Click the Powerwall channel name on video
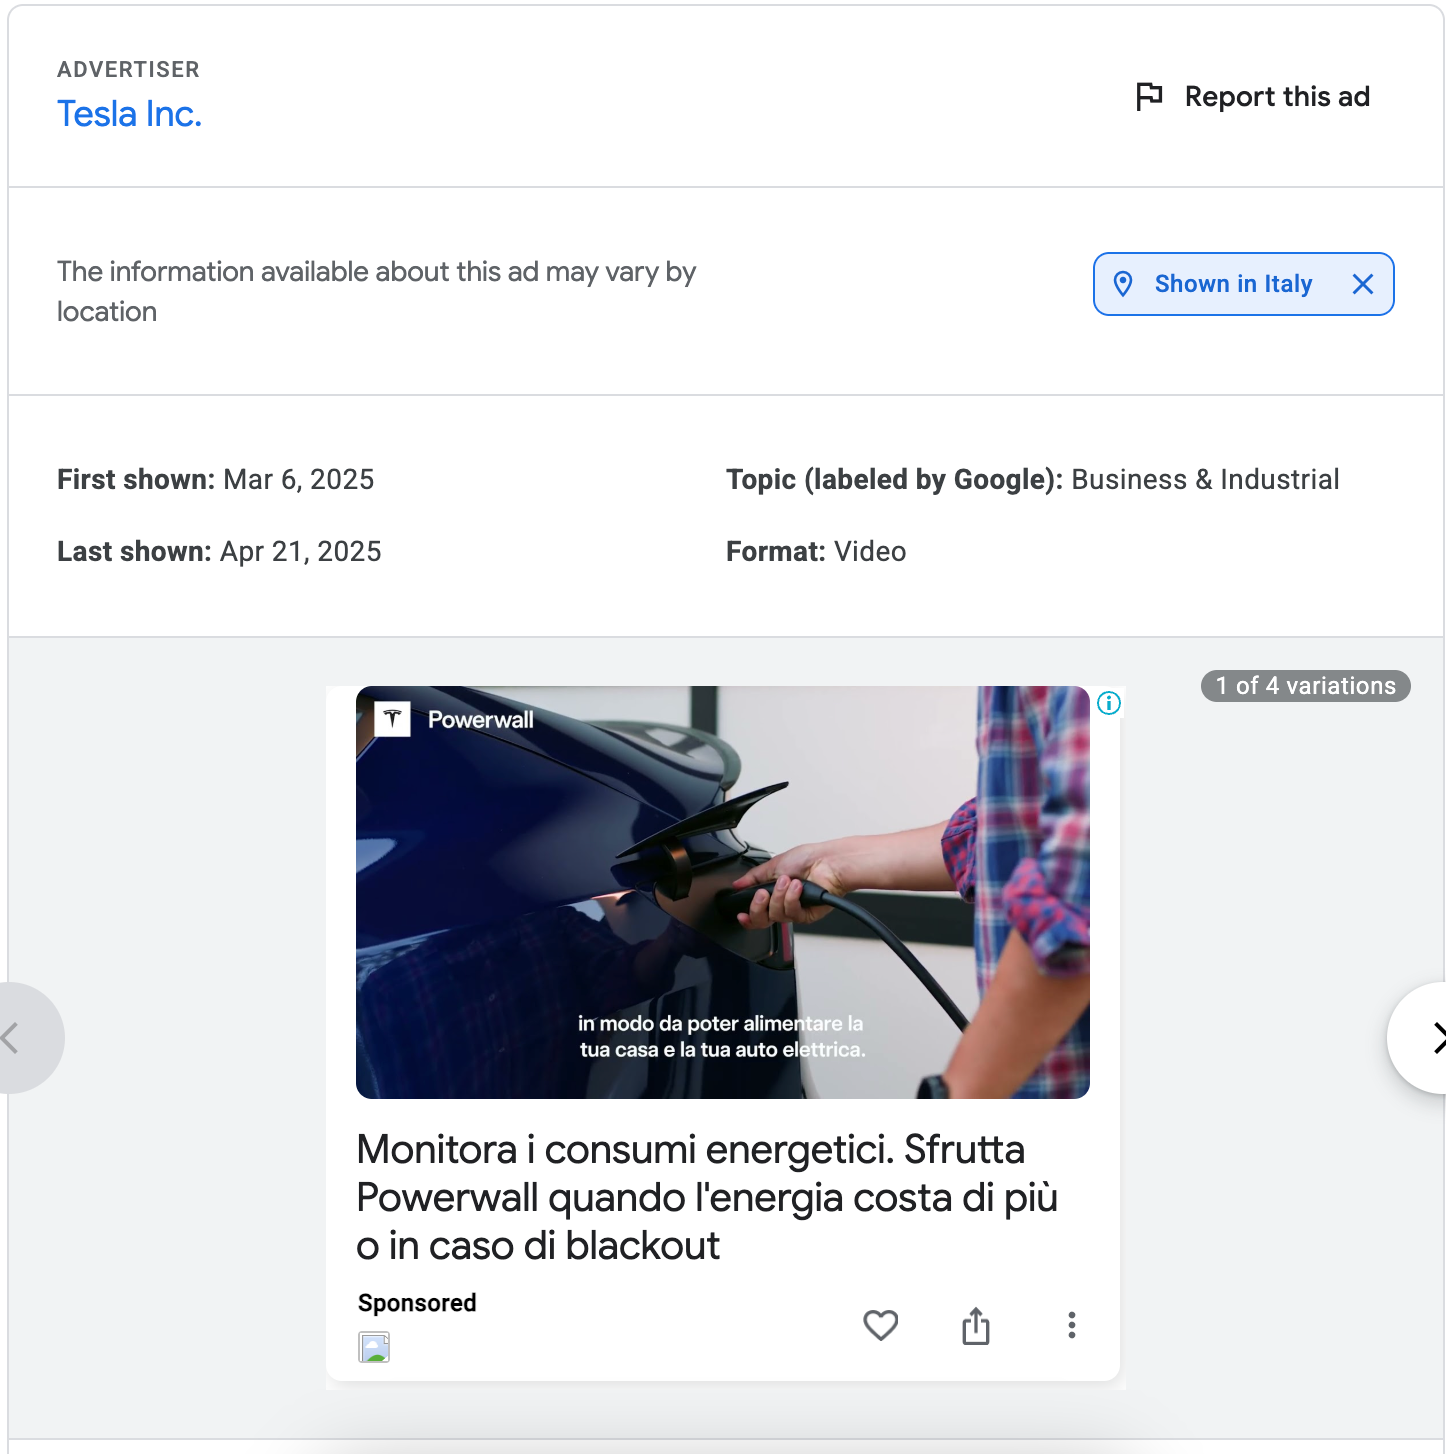 pos(480,720)
